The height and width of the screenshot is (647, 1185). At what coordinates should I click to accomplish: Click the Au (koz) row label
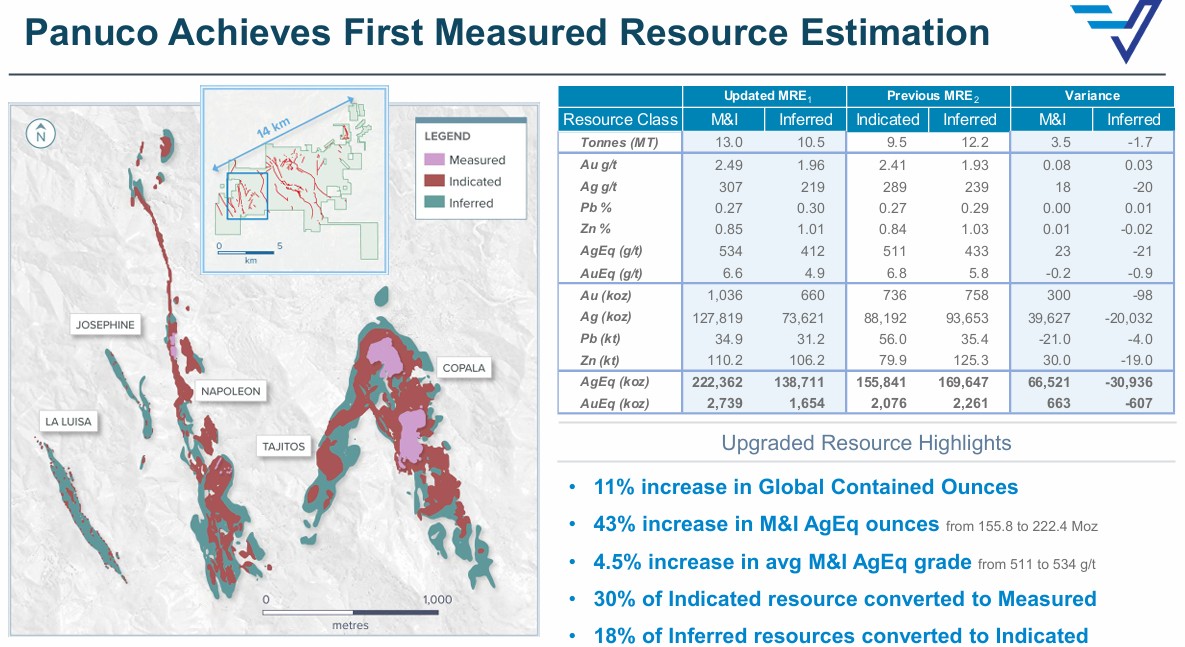pyautogui.click(x=605, y=296)
